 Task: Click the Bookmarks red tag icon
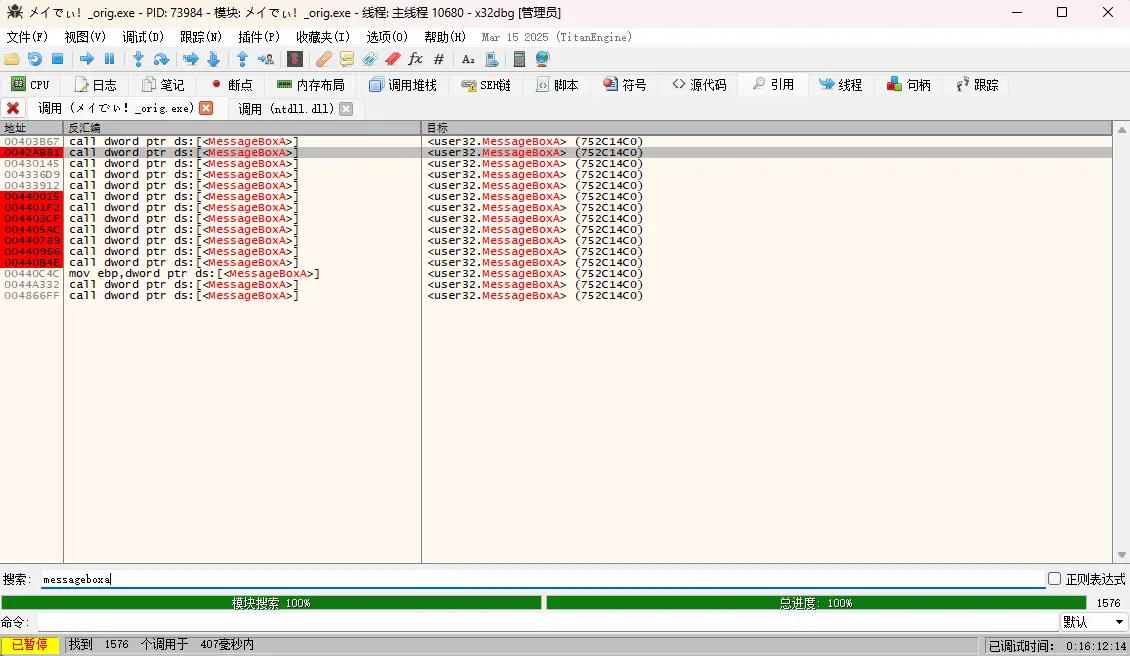click(x=393, y=59)
